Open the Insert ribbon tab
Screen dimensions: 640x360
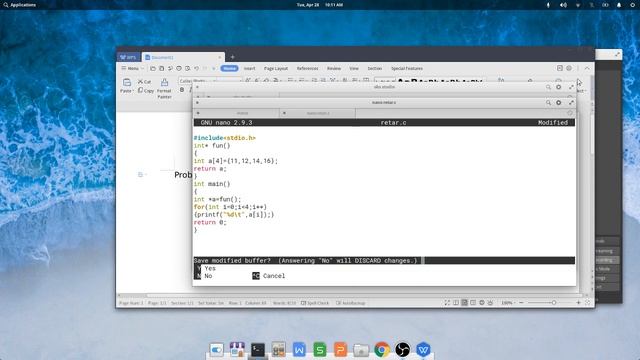[x=249, y=69]
